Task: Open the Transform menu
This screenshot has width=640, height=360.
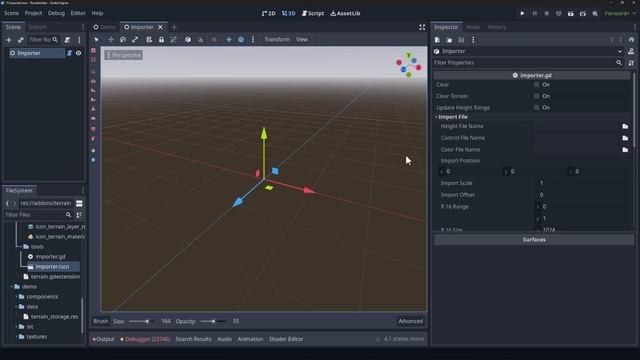Action: click(277, 40)
